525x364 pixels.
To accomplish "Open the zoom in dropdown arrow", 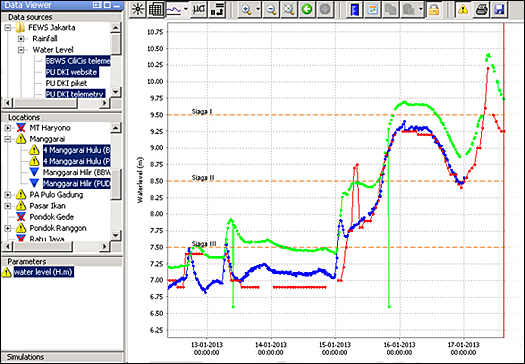I will 258,9.
